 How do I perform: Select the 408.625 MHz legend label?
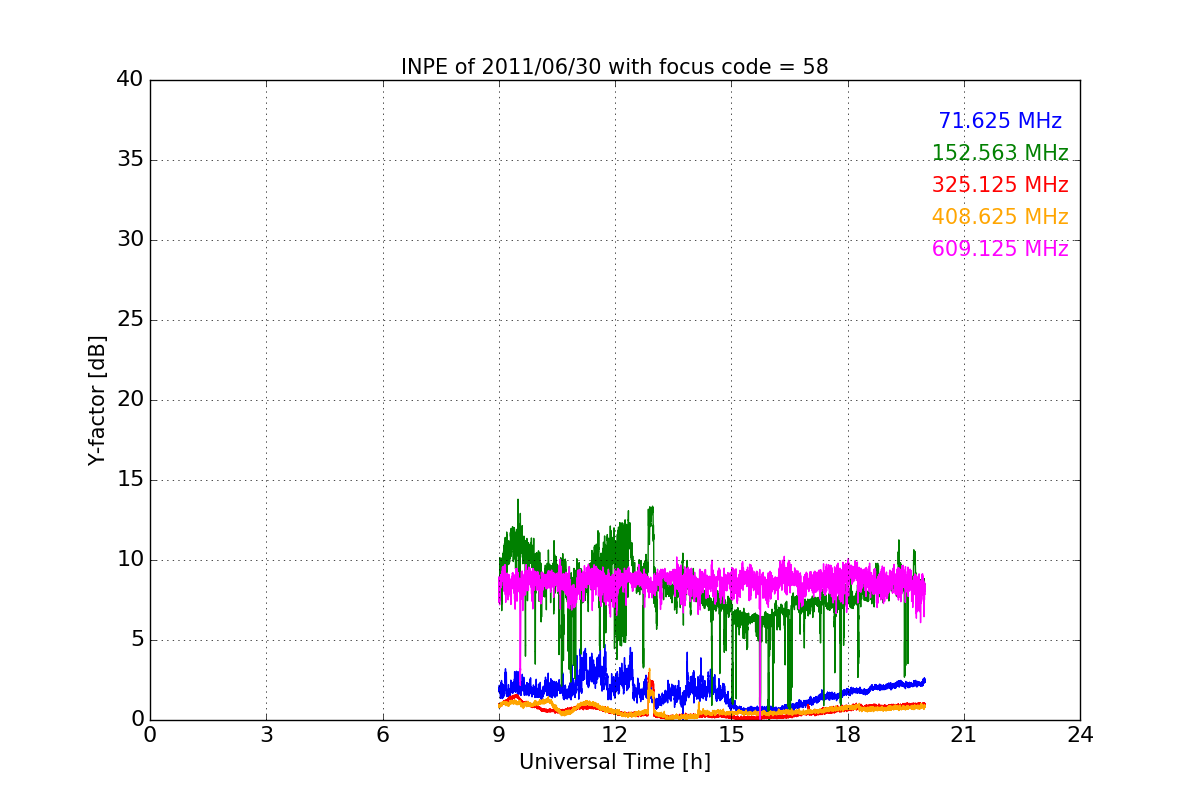pos(1000,217)
